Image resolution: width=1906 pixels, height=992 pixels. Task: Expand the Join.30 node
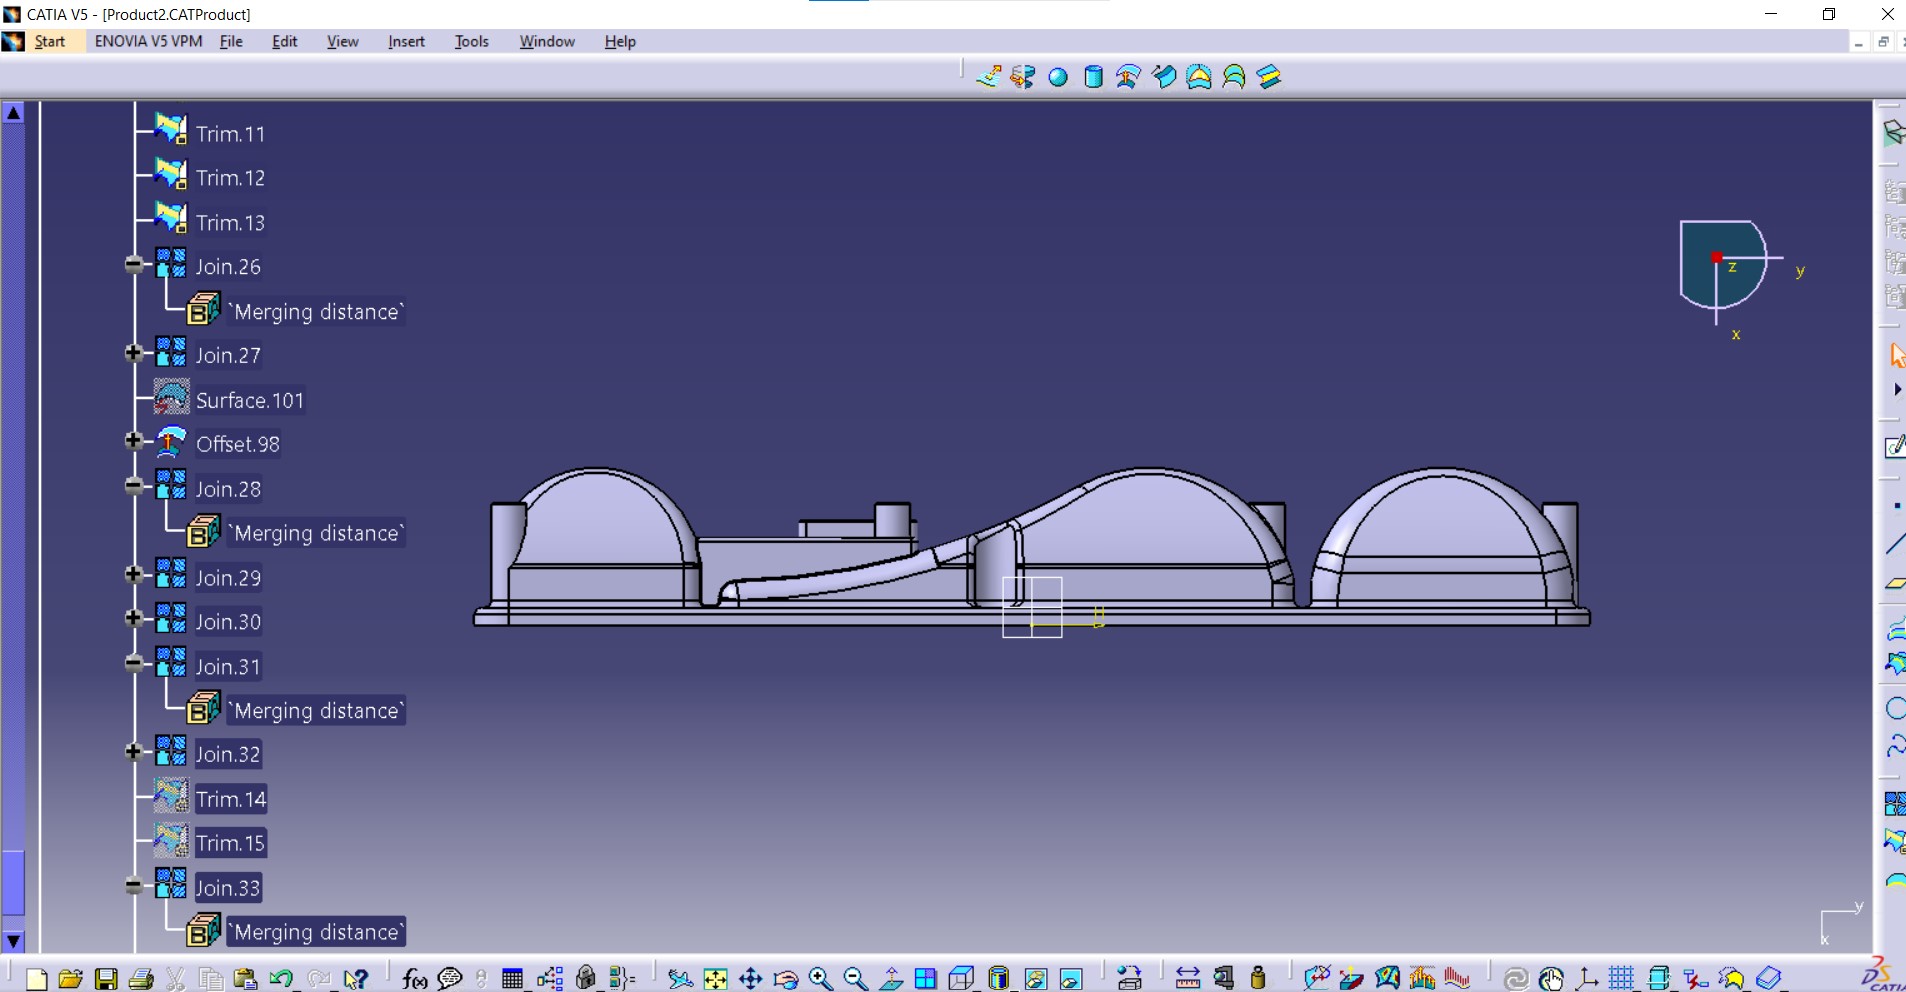(x=134, y=619)
